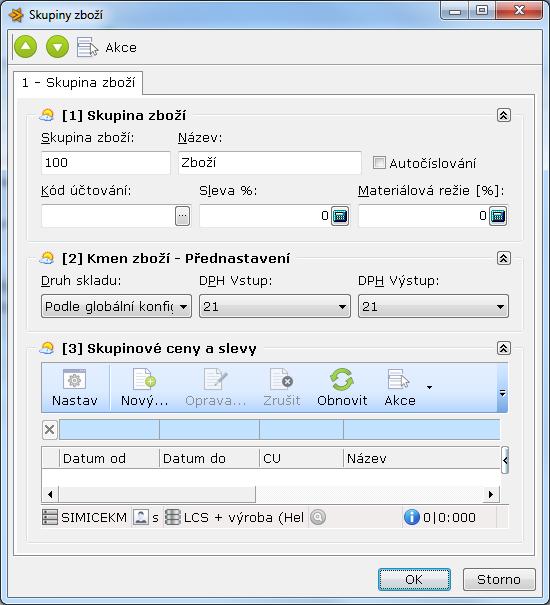Open the Nastav settings icon in grid toolbar

[x=74, y=380]
